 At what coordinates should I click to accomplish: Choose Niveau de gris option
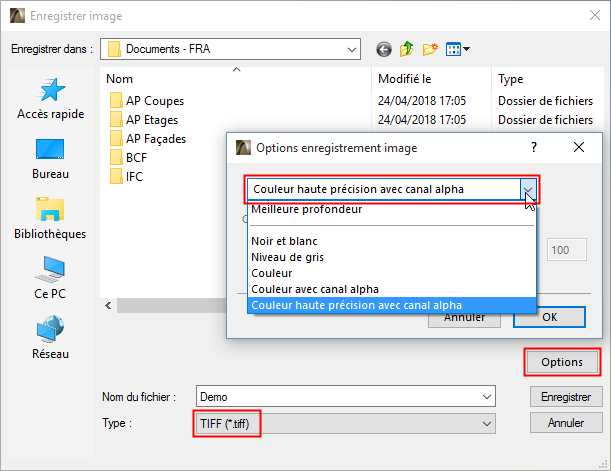coord(392,257)
